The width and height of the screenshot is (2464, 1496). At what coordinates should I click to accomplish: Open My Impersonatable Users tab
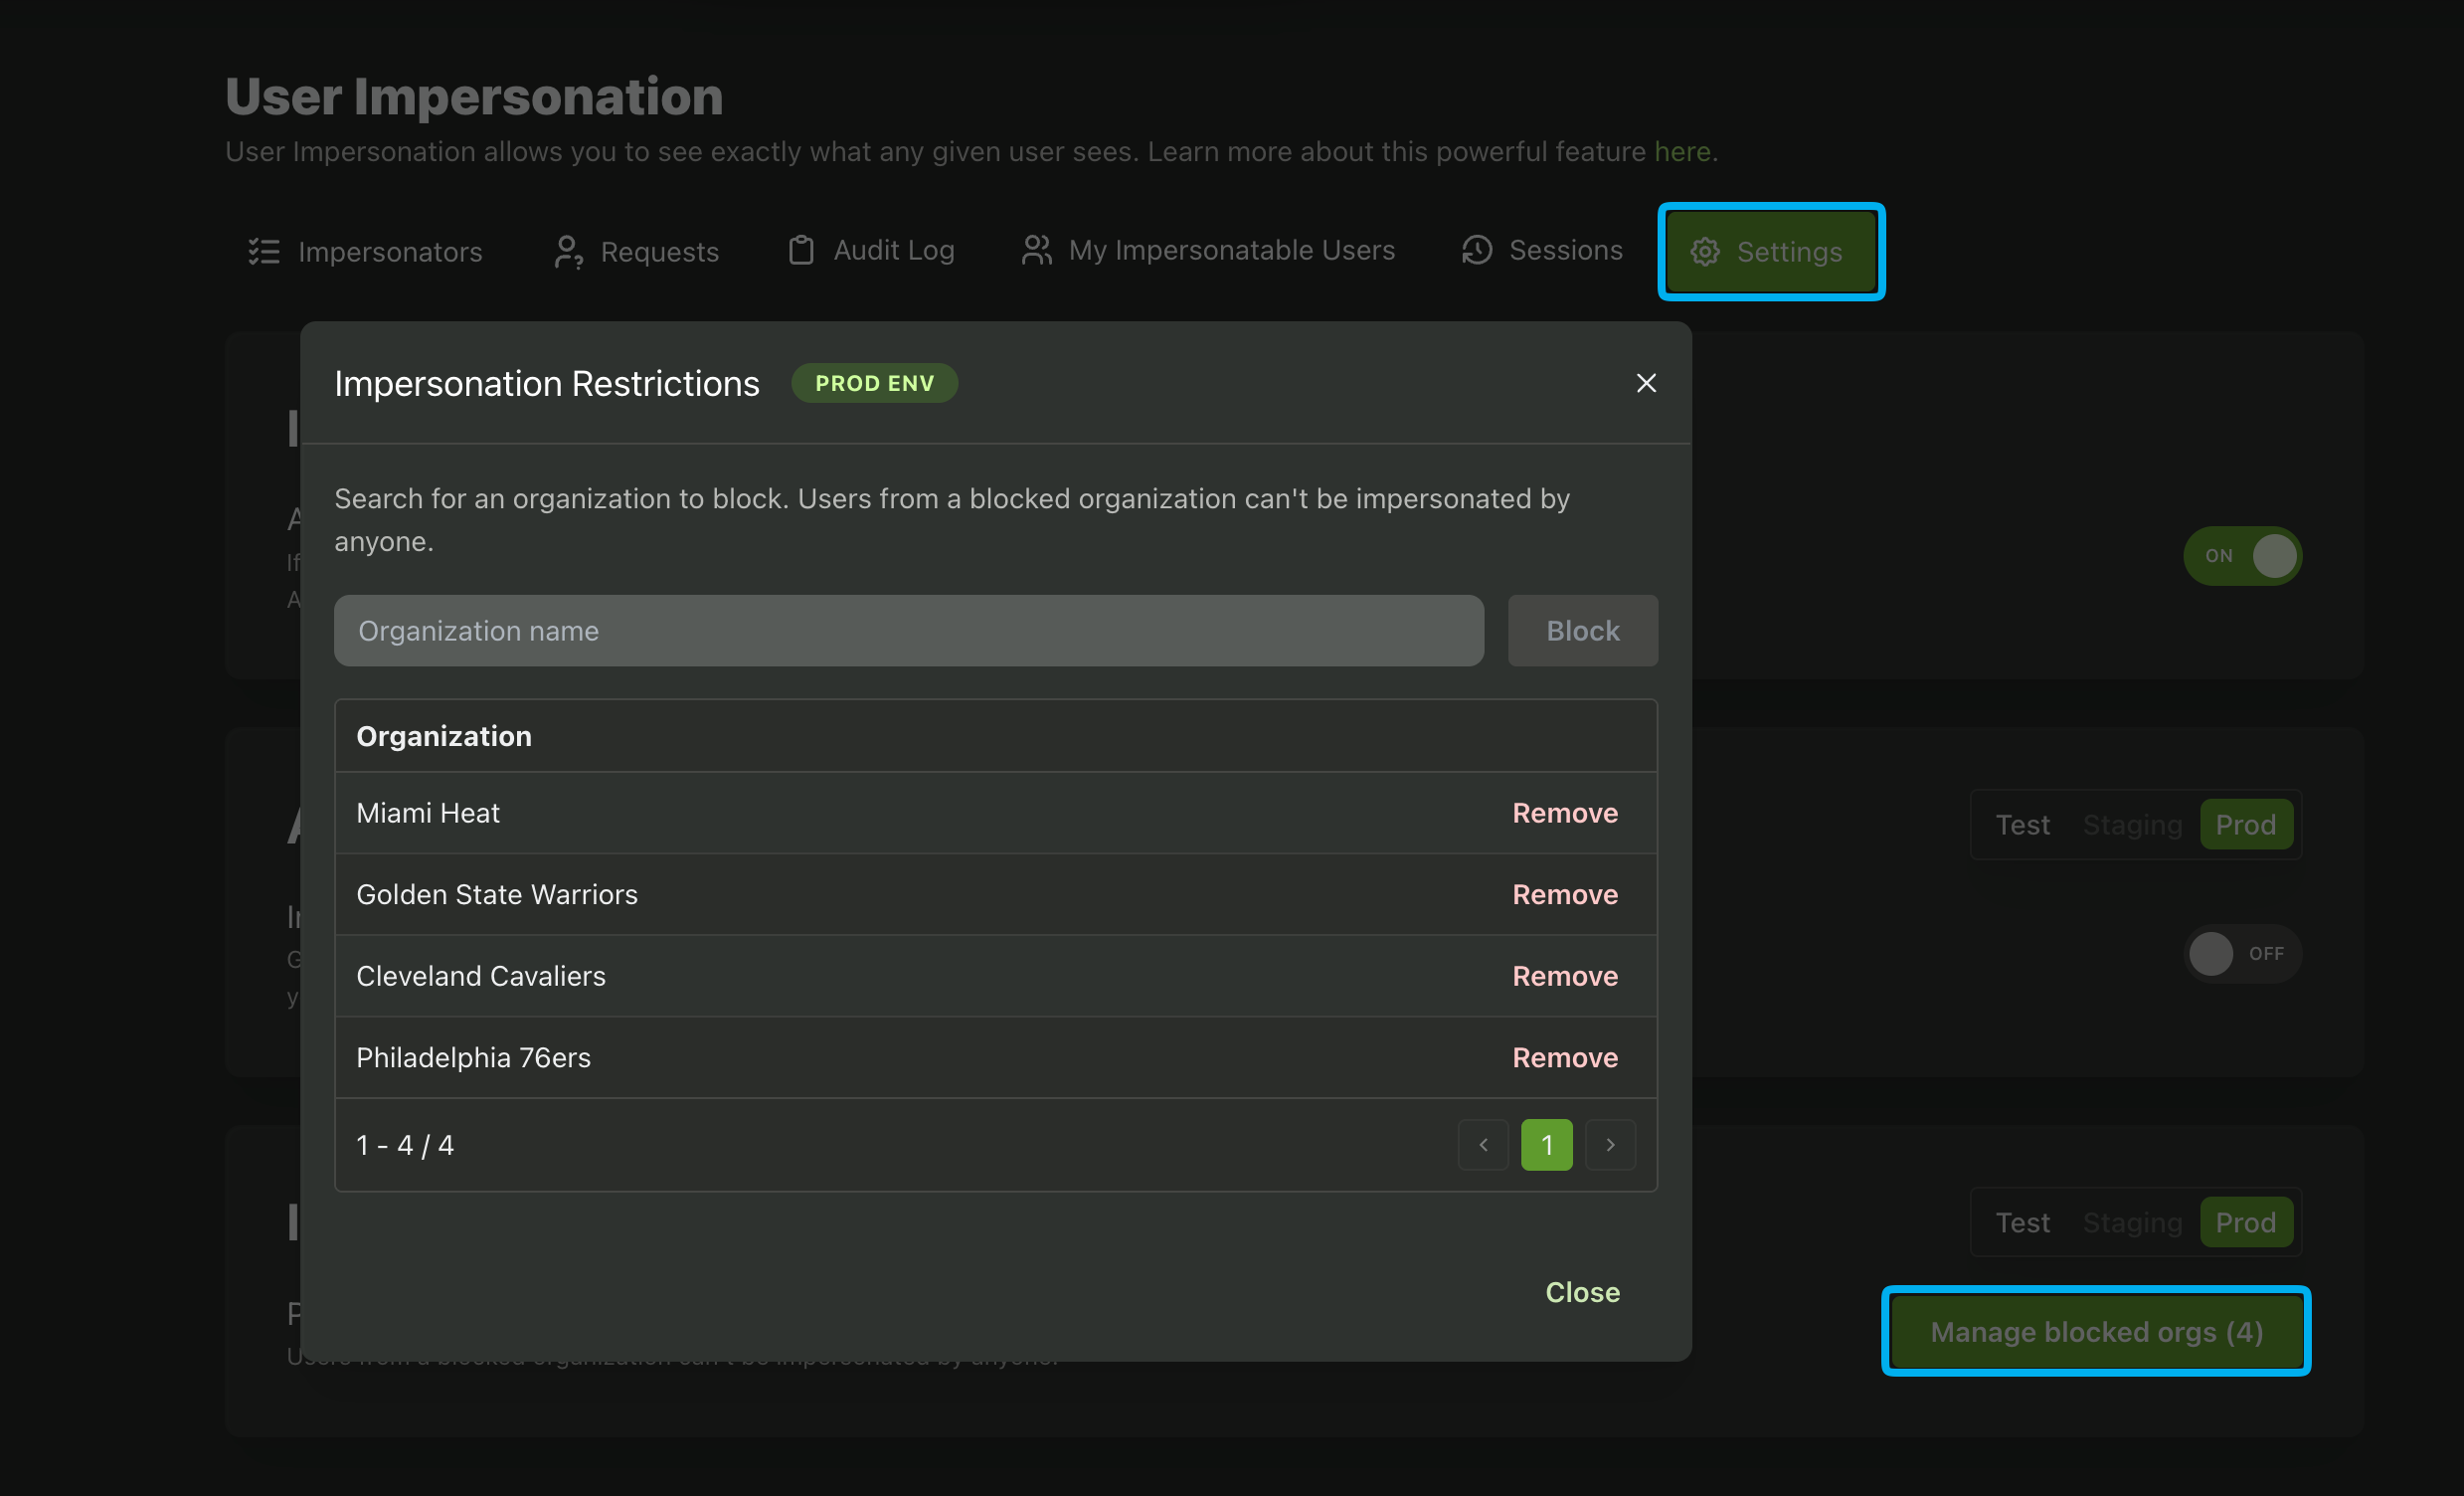click(1208, 250)
